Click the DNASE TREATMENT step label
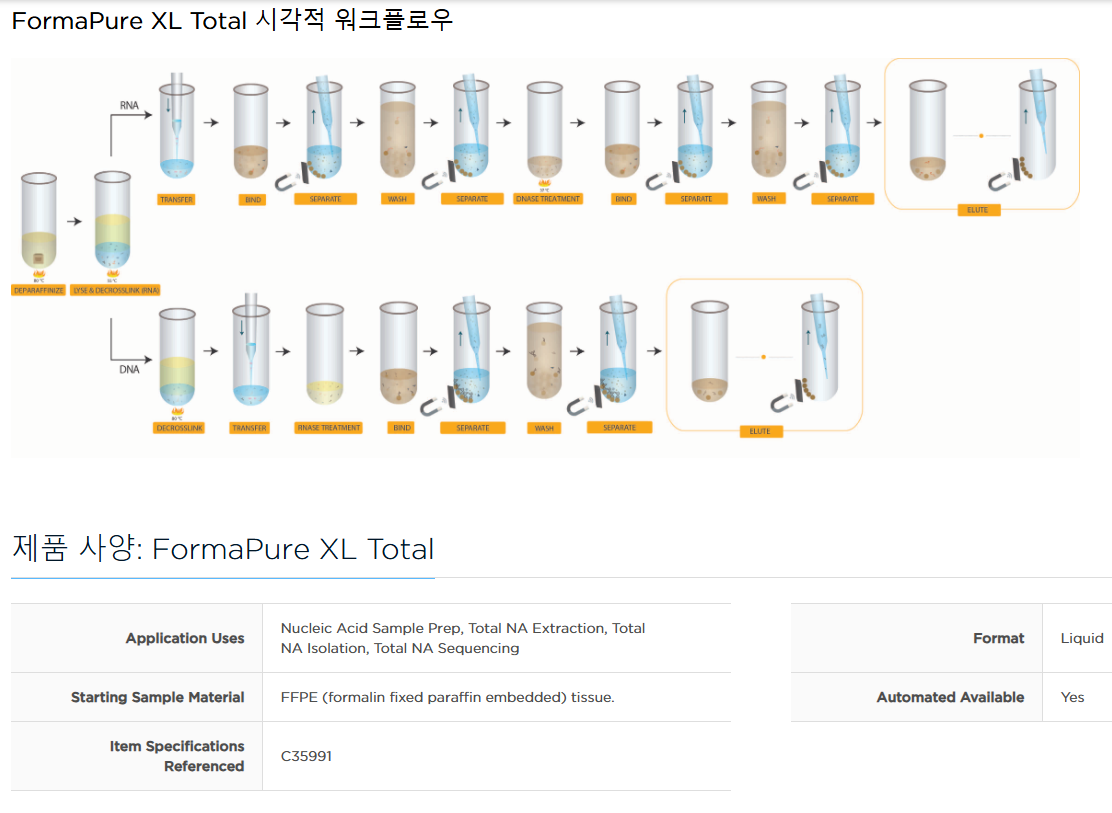The width and height of the screenshot is (1112, 813). 547,199
